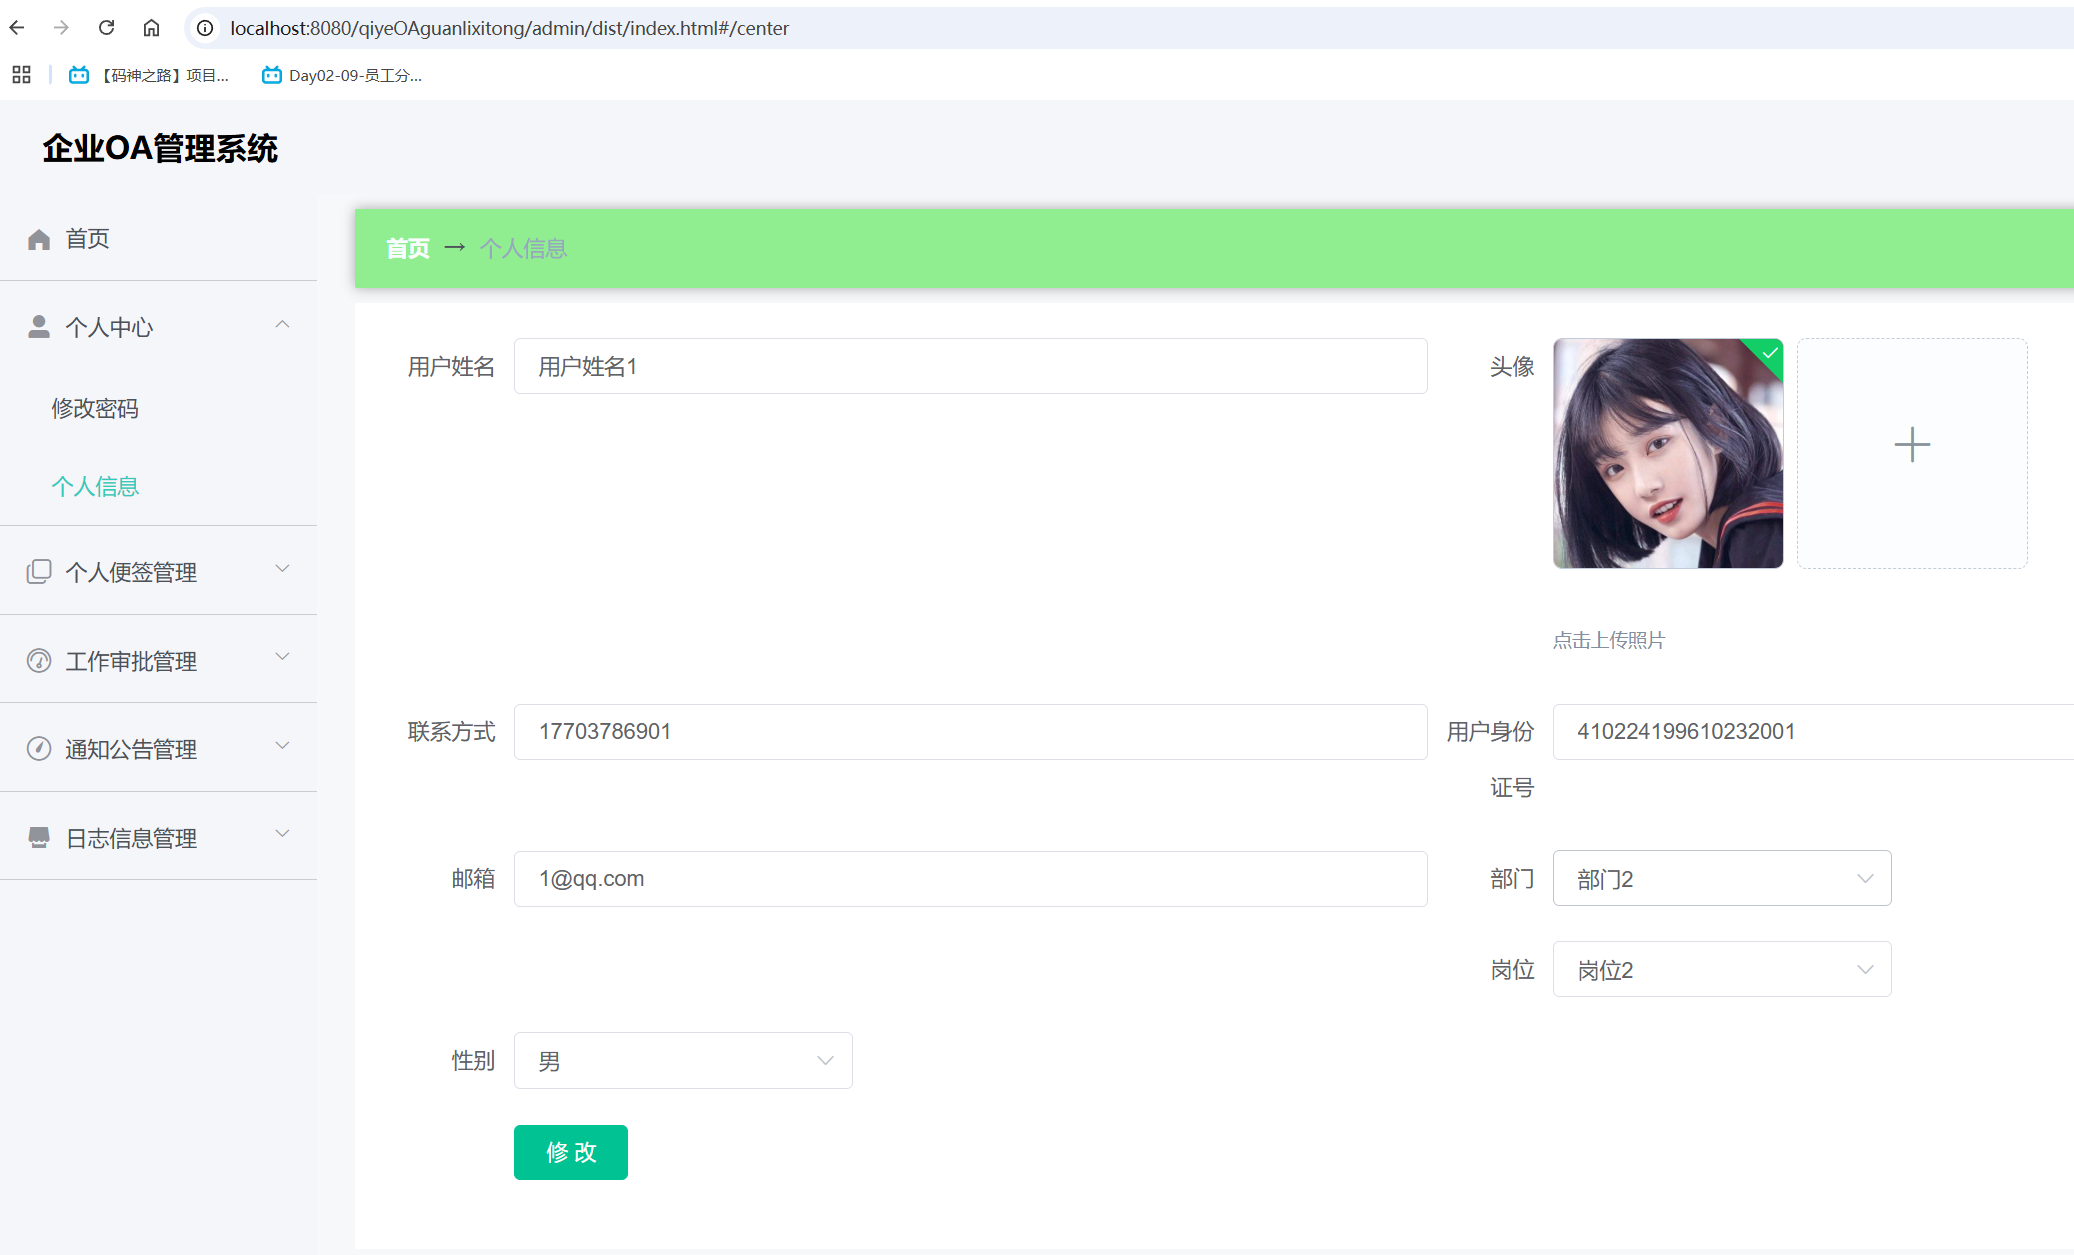Select 个人信息 in sidebar submenu

click(95, 487)
